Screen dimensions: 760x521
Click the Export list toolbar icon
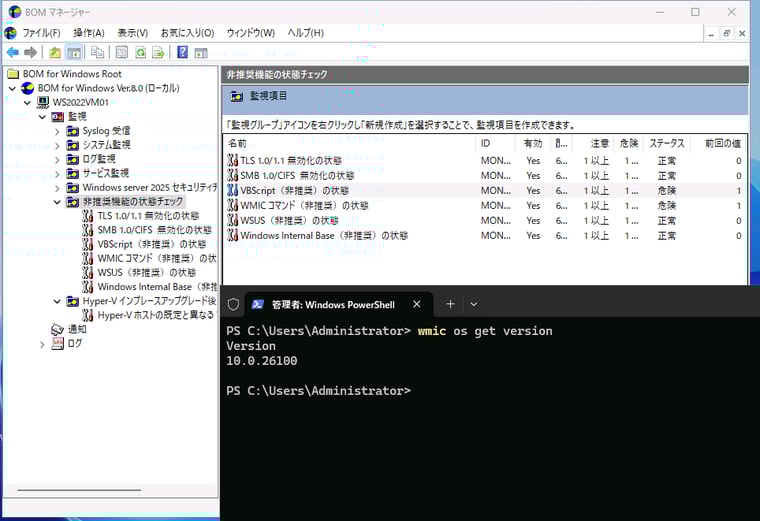158,52
